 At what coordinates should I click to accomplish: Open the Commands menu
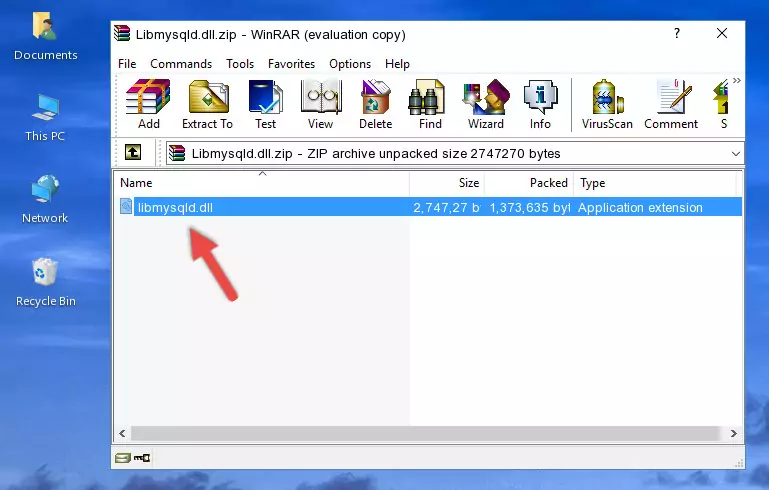pos(181,64)
